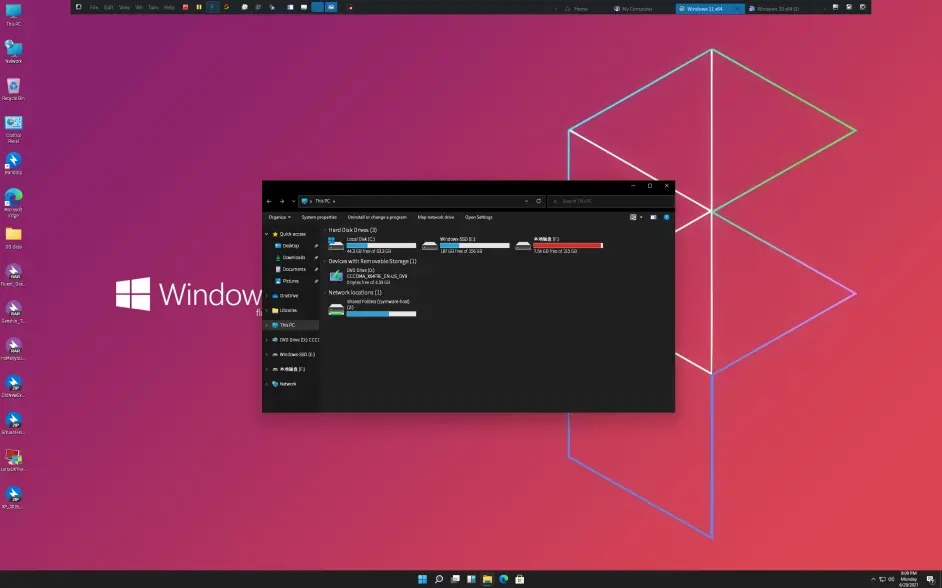
Task: Open the Network desktop icon
Action: point(13,52)
